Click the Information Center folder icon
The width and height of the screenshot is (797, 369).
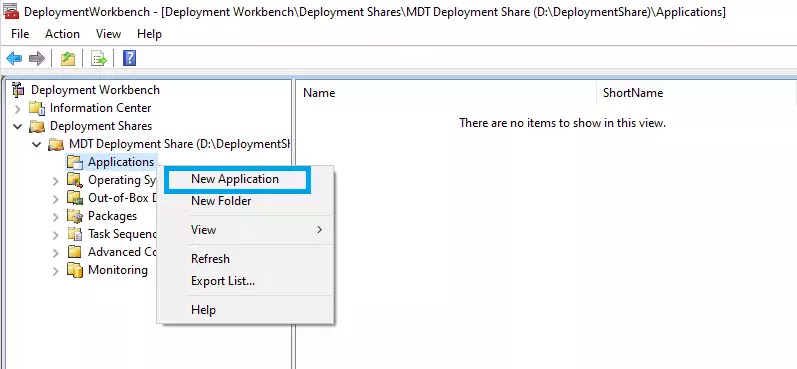coord(37,108)
